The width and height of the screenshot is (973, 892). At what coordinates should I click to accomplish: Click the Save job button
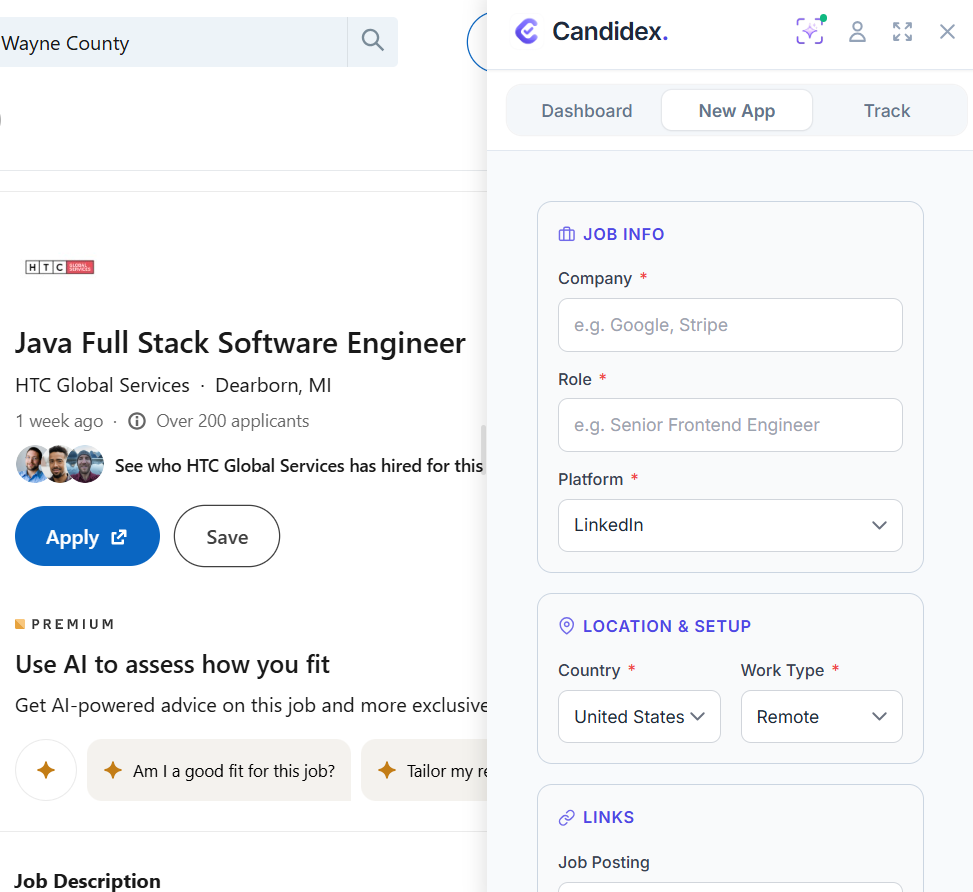click(227, 536)
